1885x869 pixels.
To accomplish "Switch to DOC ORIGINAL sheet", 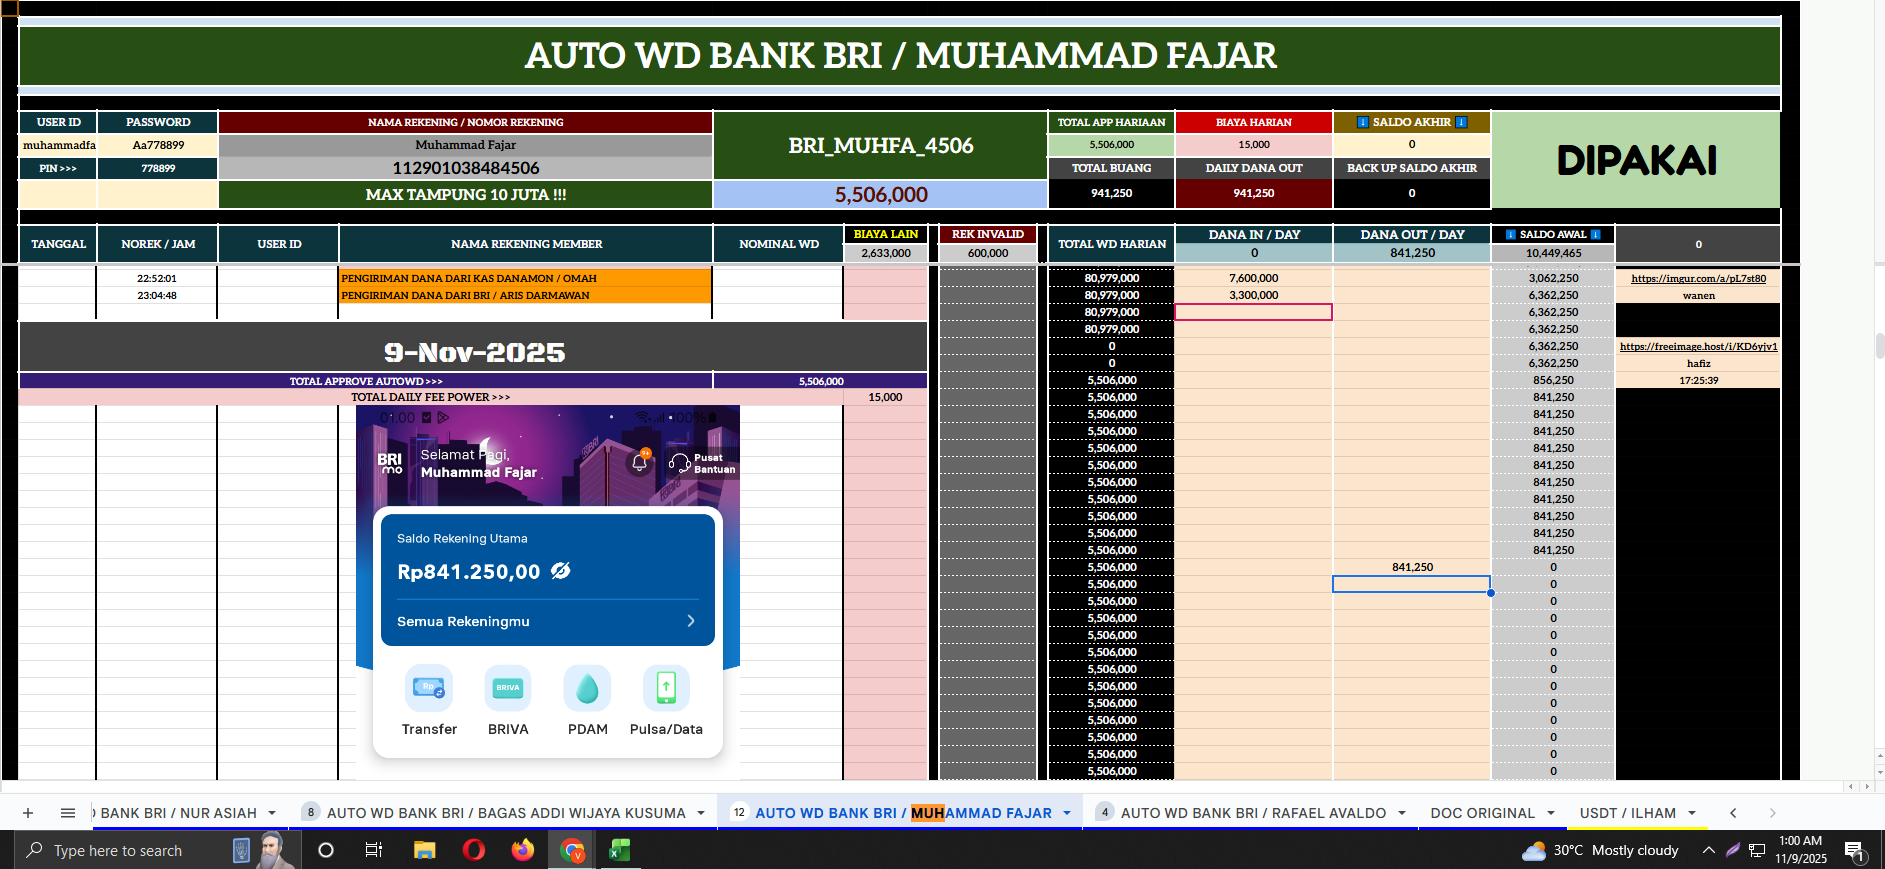I will click(x=1482, y=813).
